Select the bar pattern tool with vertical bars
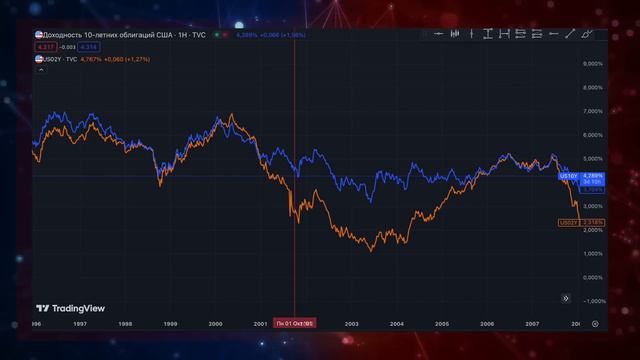The height and width of the screenshot is (360, 640). [x=455, y=34]
